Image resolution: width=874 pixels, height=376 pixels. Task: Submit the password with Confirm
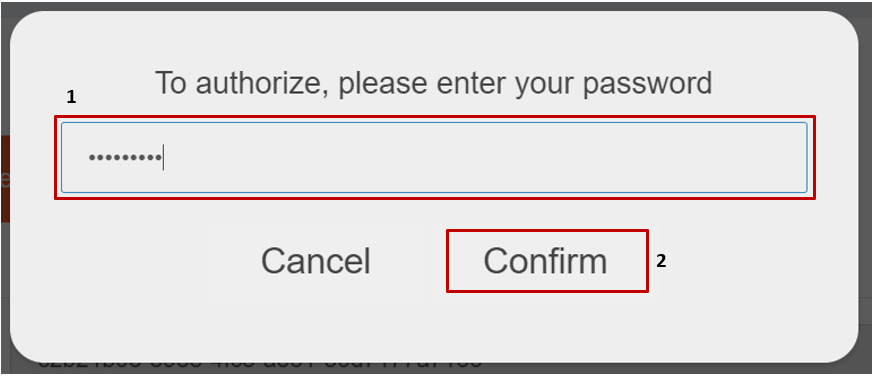coord(546,261)
